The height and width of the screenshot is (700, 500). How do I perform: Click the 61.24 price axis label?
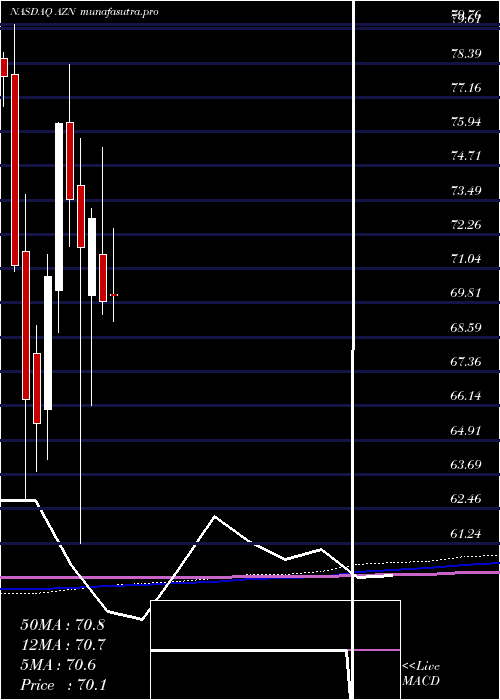466,533
